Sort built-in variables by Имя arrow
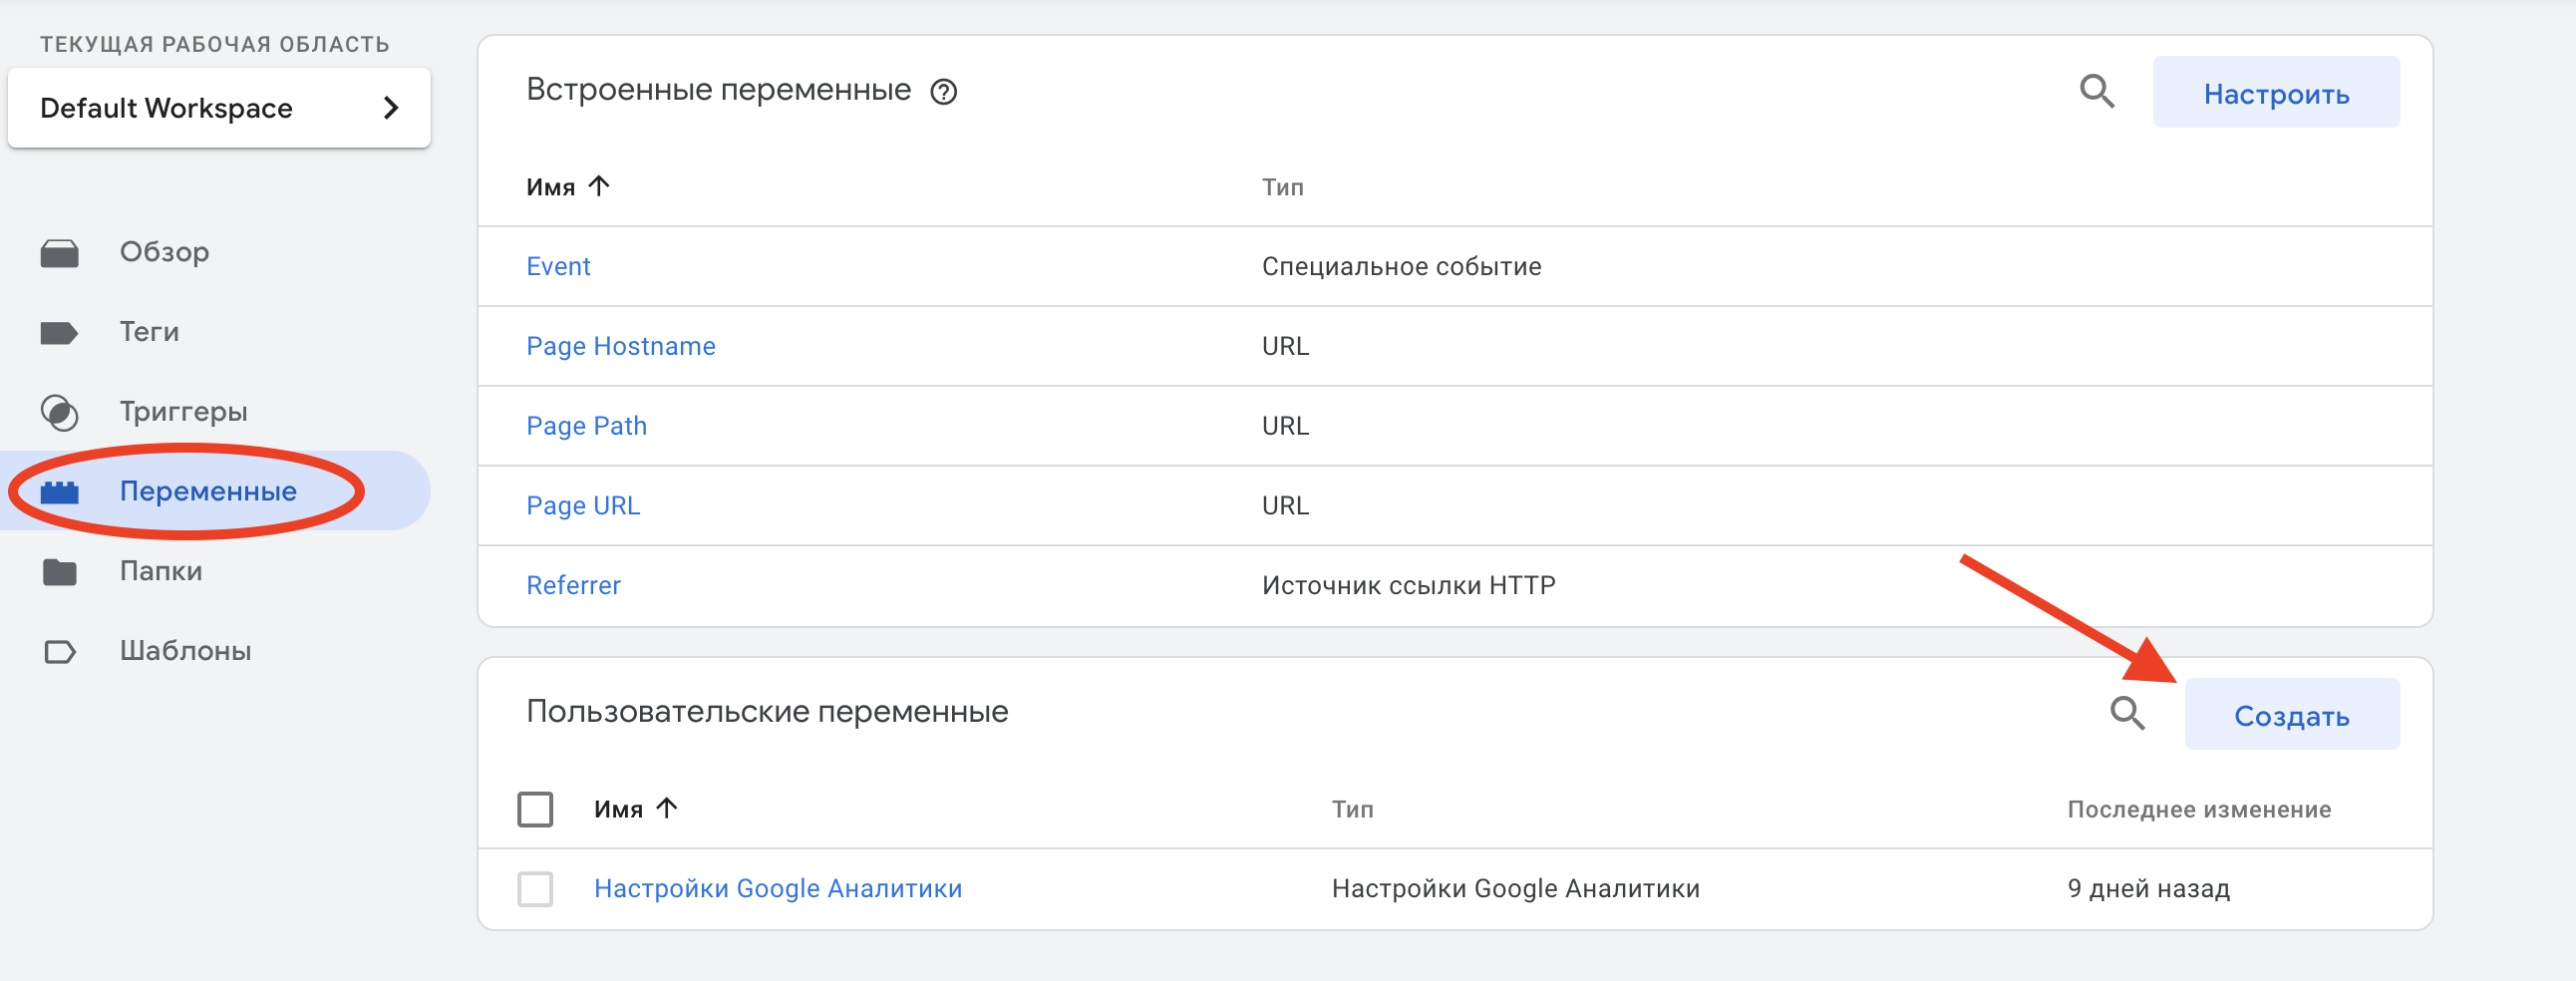 pos(599,186)
